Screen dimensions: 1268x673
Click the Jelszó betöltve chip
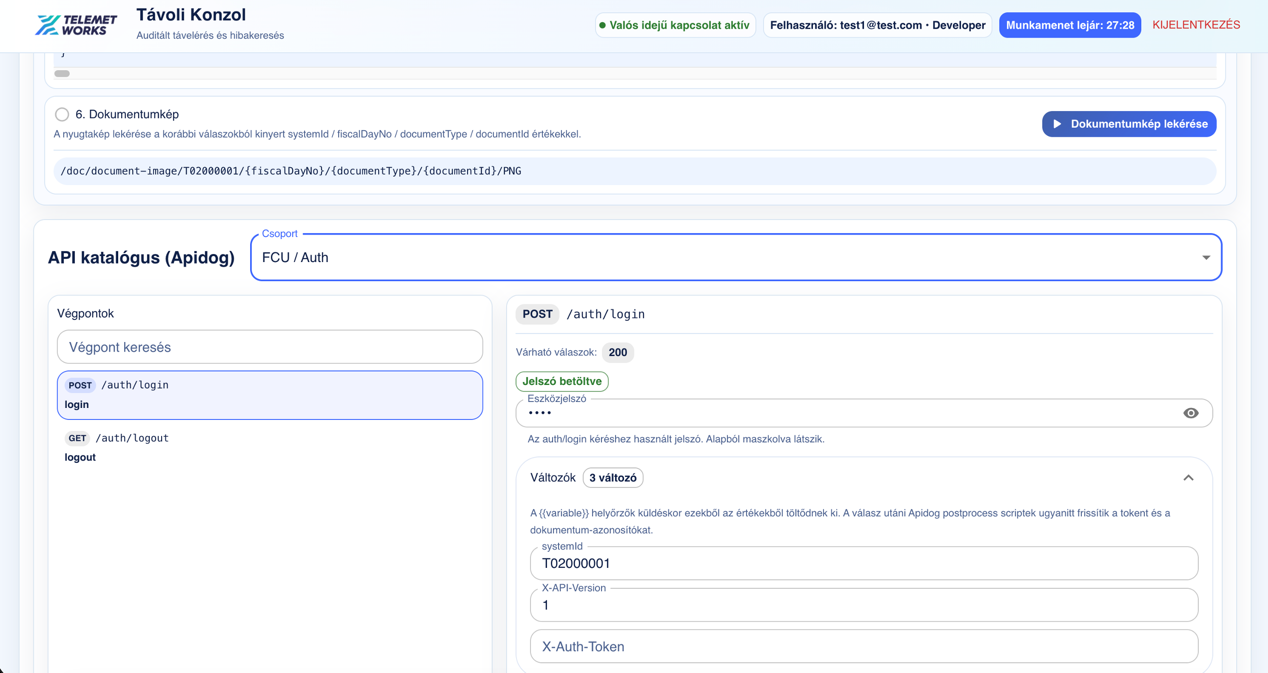pos(562,381)
